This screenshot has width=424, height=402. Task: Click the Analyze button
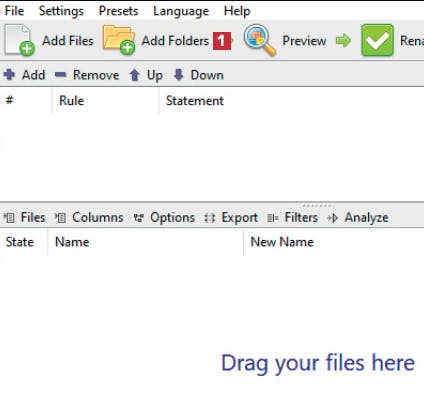(358, 218)
